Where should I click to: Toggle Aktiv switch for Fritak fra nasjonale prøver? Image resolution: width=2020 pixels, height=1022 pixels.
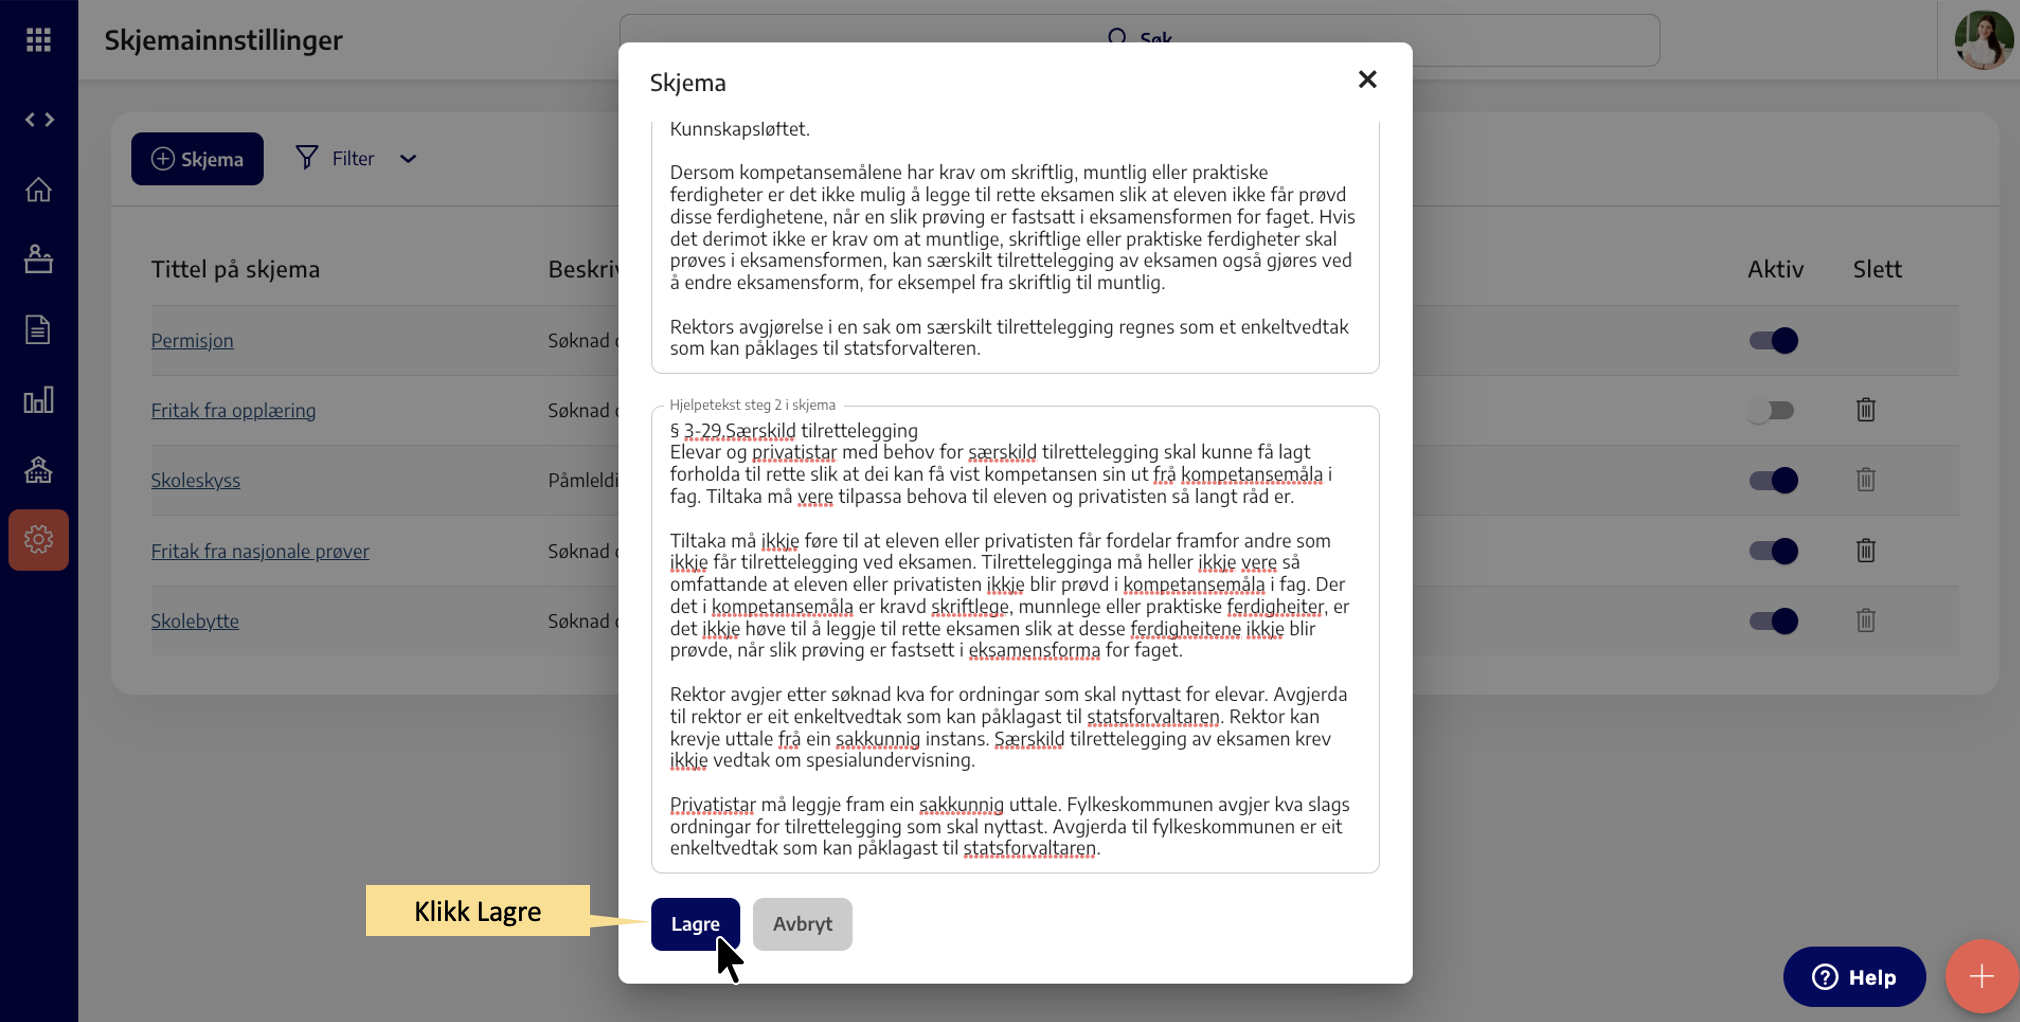1773,550
